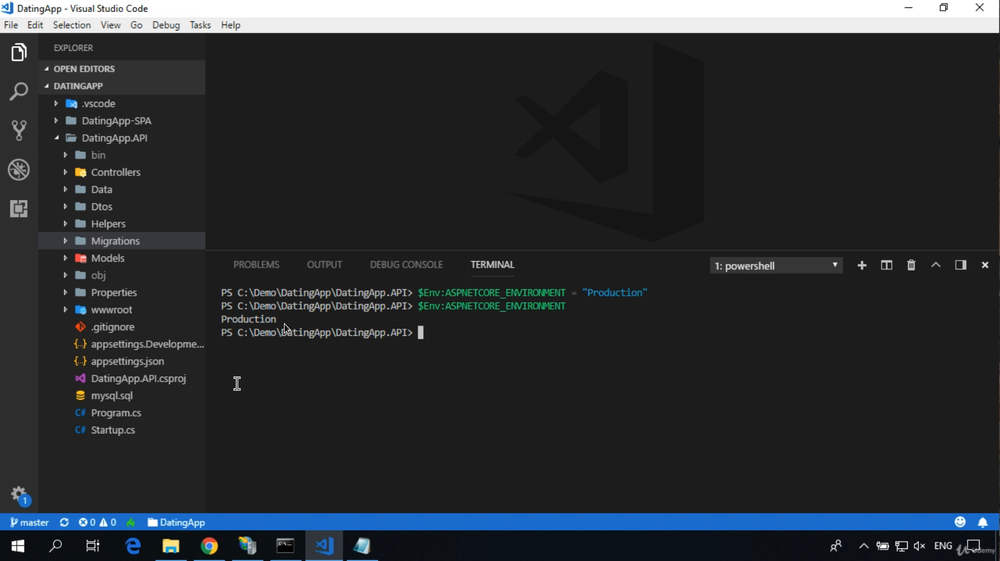1000x561 pixels.
Task: Open the Edit menu
Action: click(x=35, y=25)
